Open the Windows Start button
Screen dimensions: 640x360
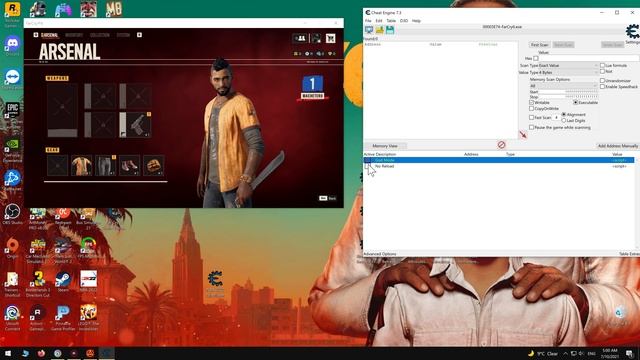click(x=8, y=353)
